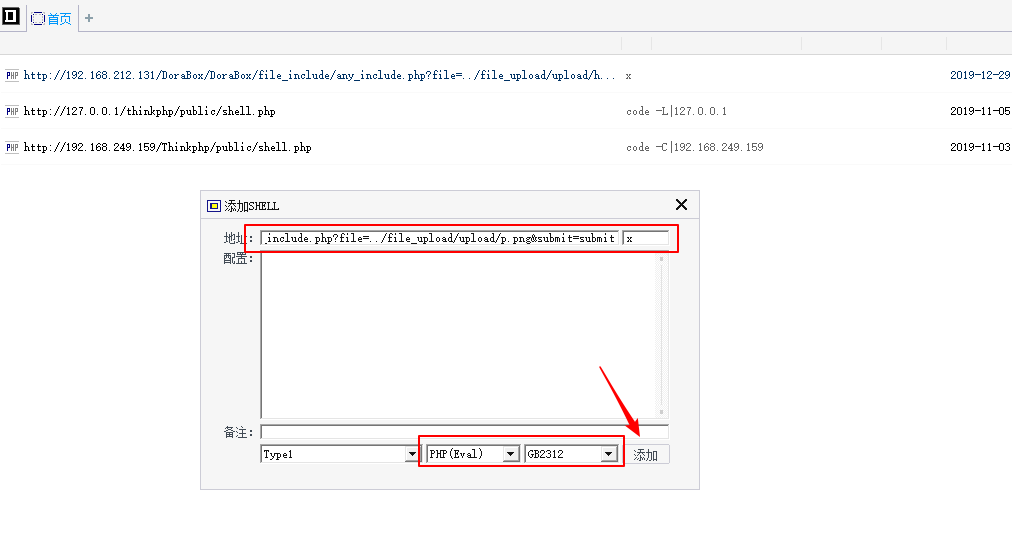Click the 备注 remarks input field

coord(464,432)
